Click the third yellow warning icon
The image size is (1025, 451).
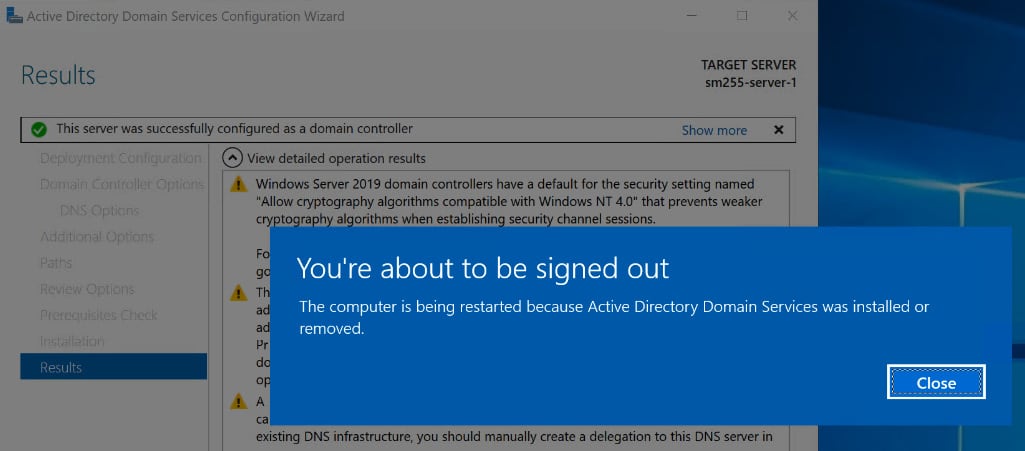pos(239,401)
